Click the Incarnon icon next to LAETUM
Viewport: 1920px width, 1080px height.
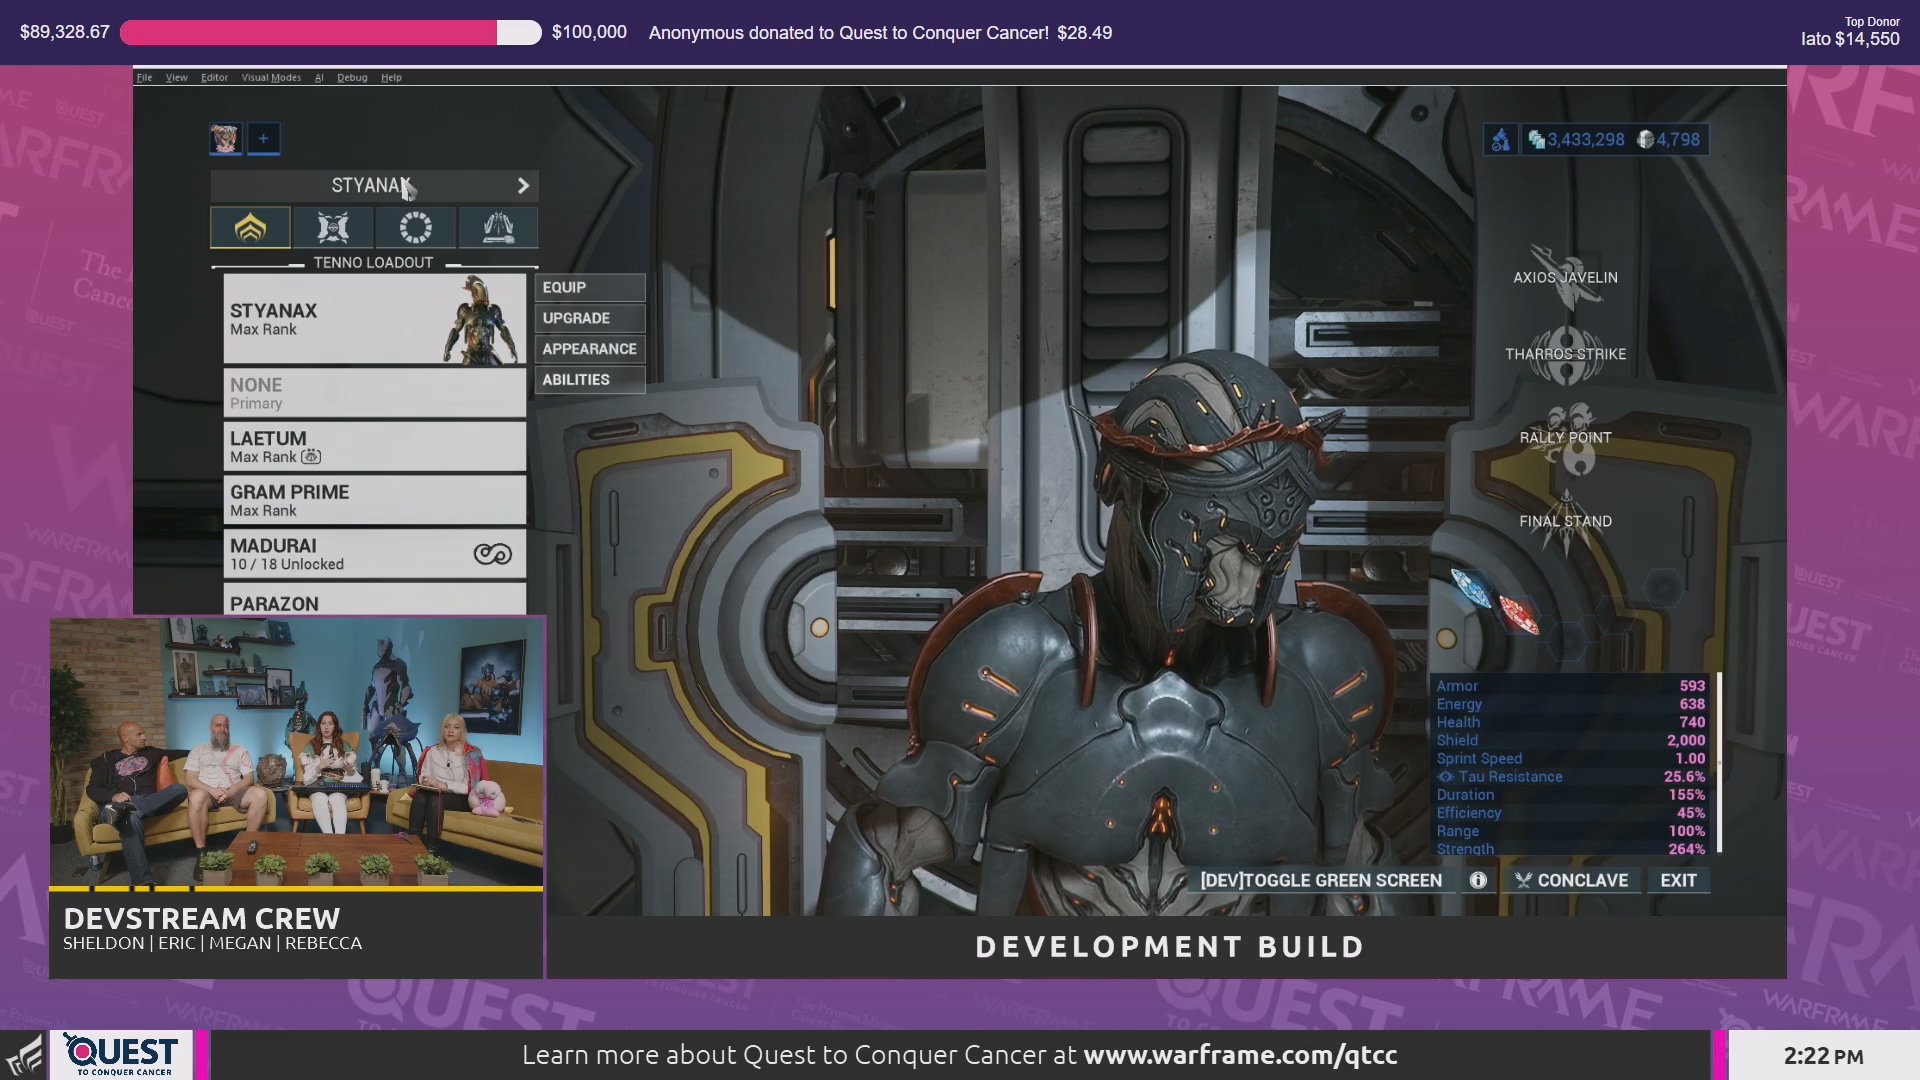point(311,457)
